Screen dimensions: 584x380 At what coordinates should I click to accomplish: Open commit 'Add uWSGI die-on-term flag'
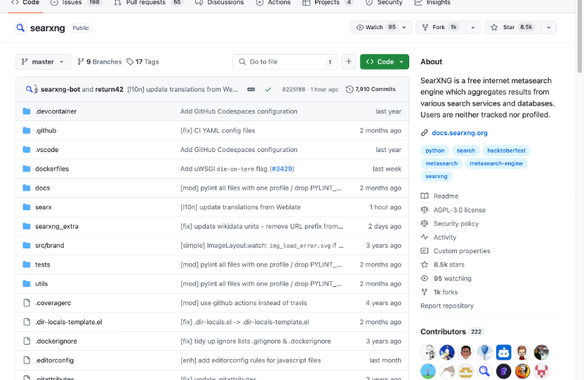point(223,169)
